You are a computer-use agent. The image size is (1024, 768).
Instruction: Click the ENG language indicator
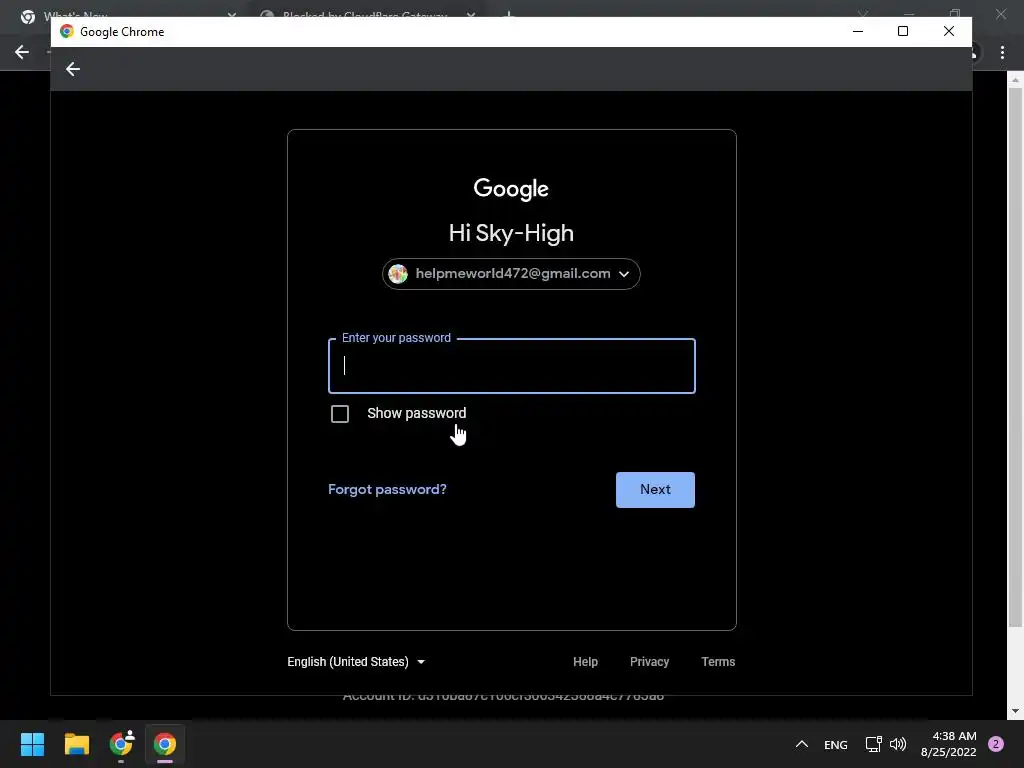pyautogui.click(x=835, y=744)
